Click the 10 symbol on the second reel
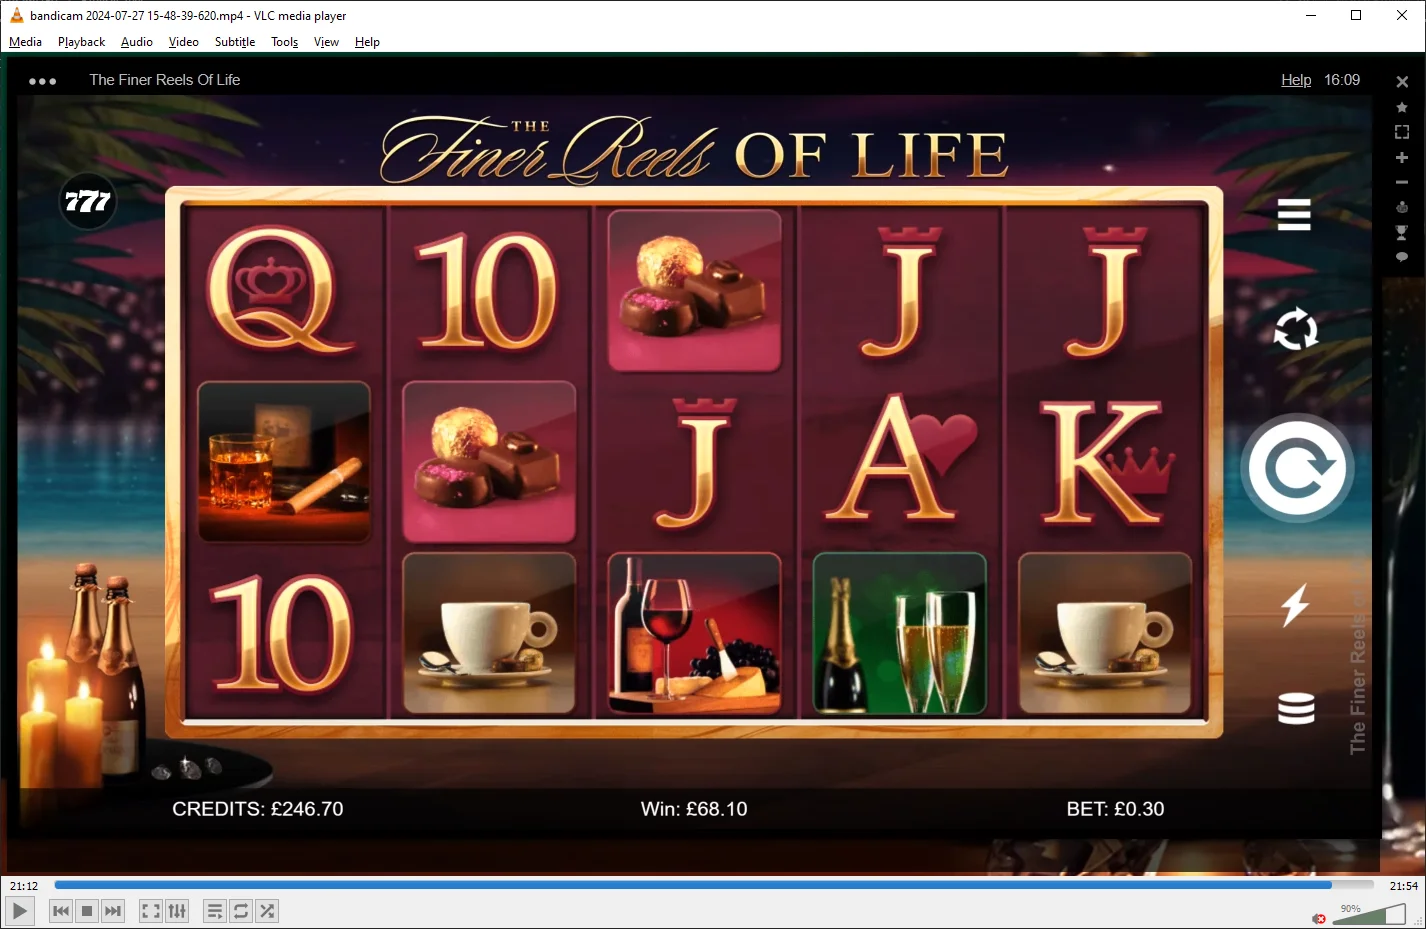The image size is (1426, 929). 488,291
